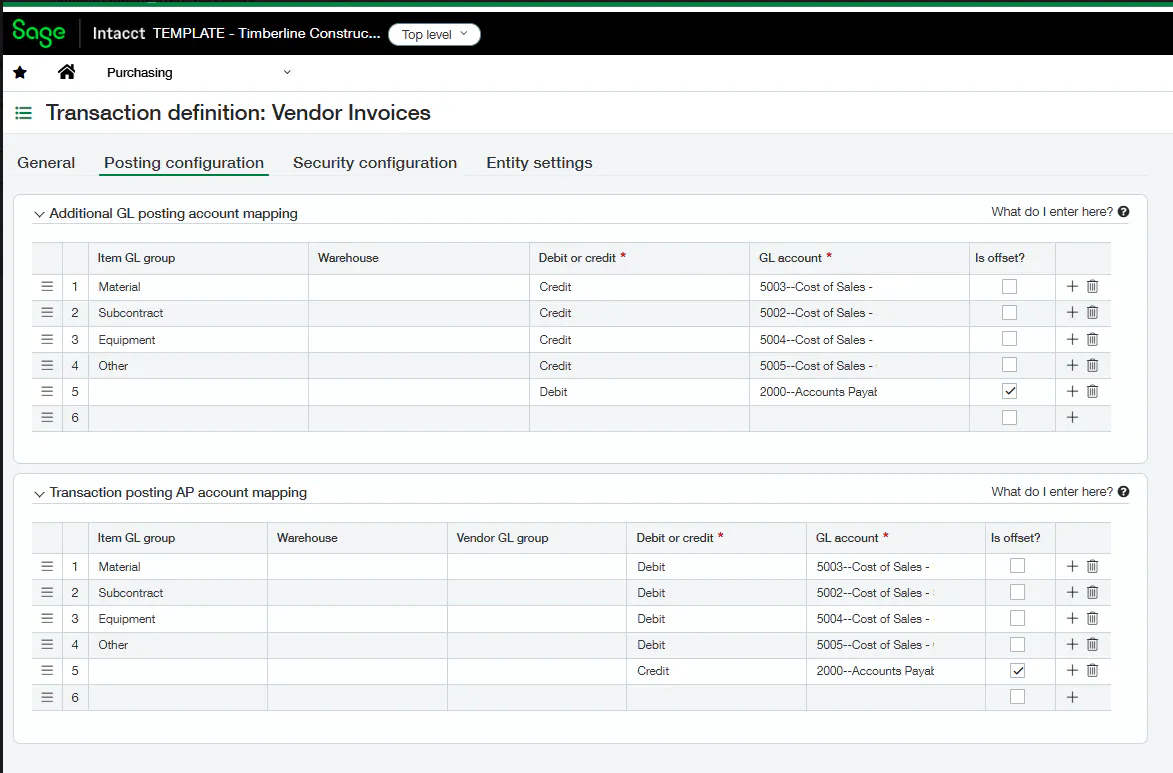This screenshot has height=773, width=1173.
Task: Toggle Is offset for Material in AP mapping
Action: tap(1017, 566)
